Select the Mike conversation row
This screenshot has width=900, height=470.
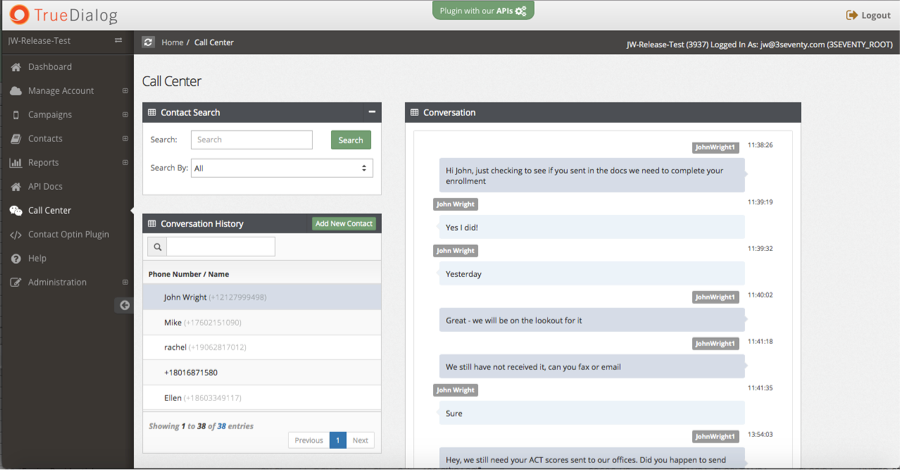pyautogui.click(x=262, y=323)
